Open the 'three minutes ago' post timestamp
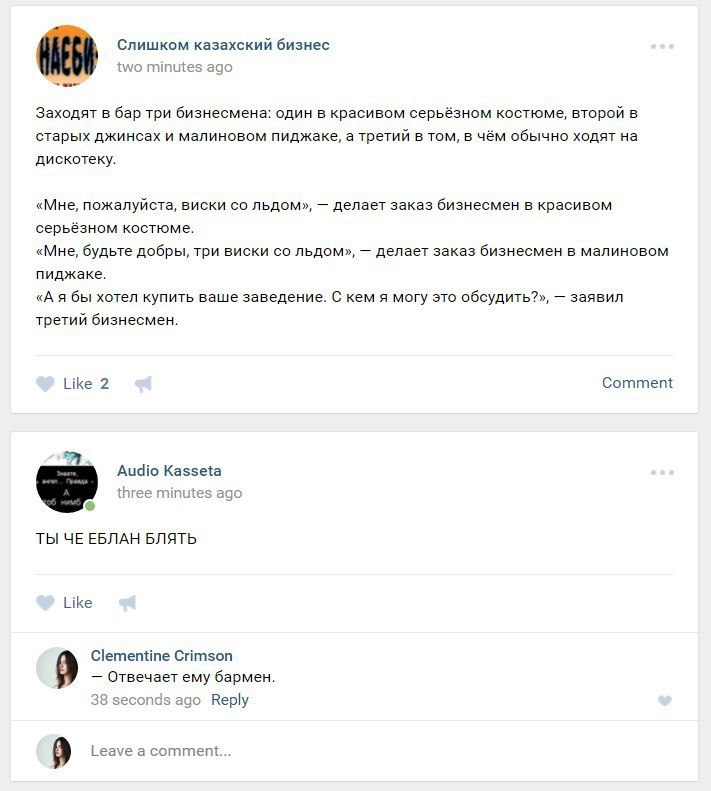711x791 pixels. tap(179, 492)
